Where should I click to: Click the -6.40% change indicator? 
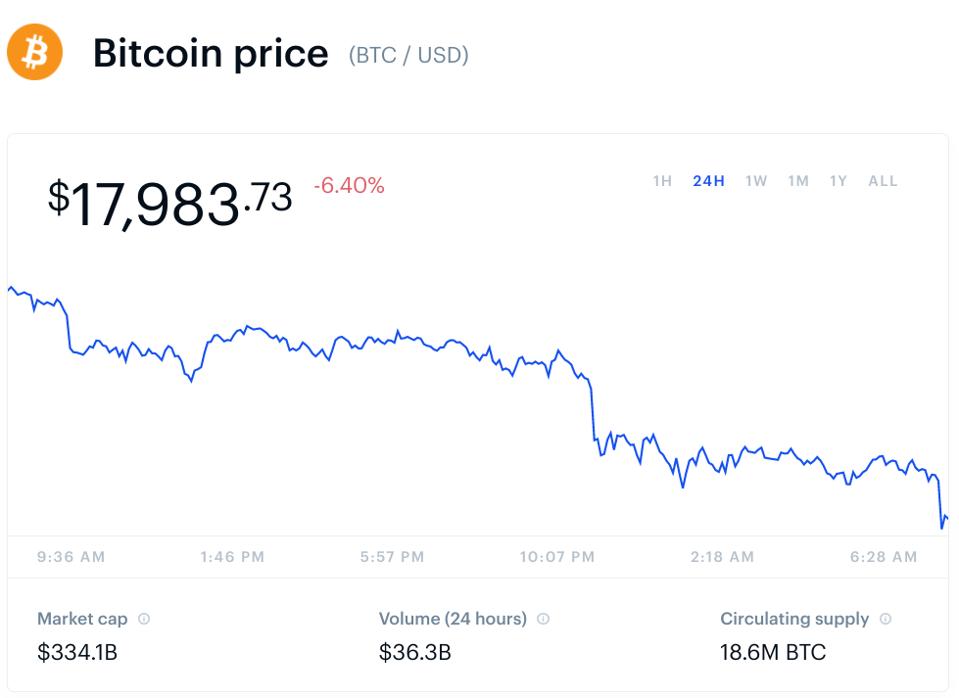tap(350, 186)
